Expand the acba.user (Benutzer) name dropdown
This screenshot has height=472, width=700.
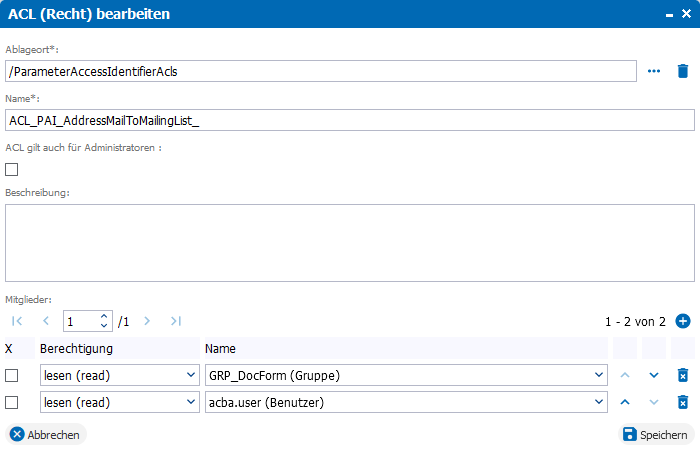coord(406,402)
